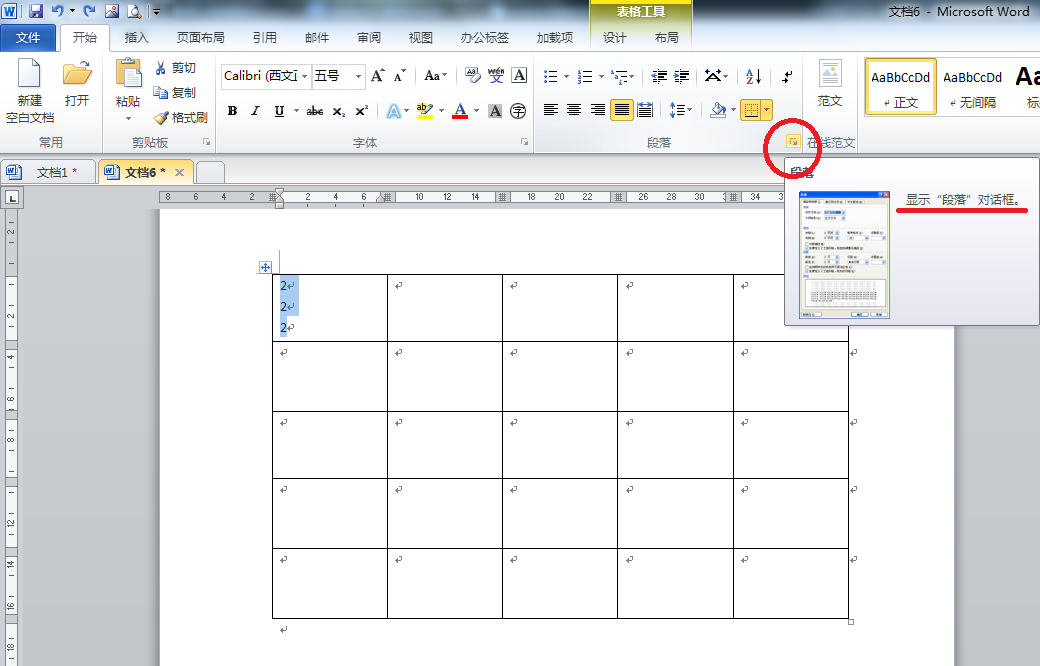Click the Save icon in quick access toolbar
The image size is (1040, 666).
[x=36, y=11]
